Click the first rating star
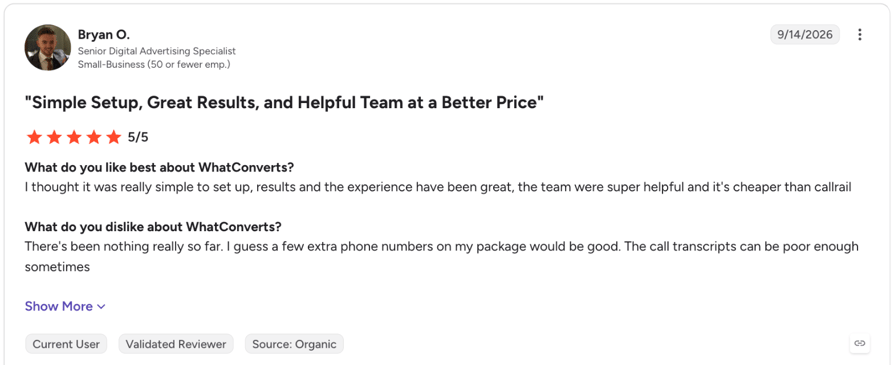This screenshot has width=894, height=365. click(x=34, y=137)
